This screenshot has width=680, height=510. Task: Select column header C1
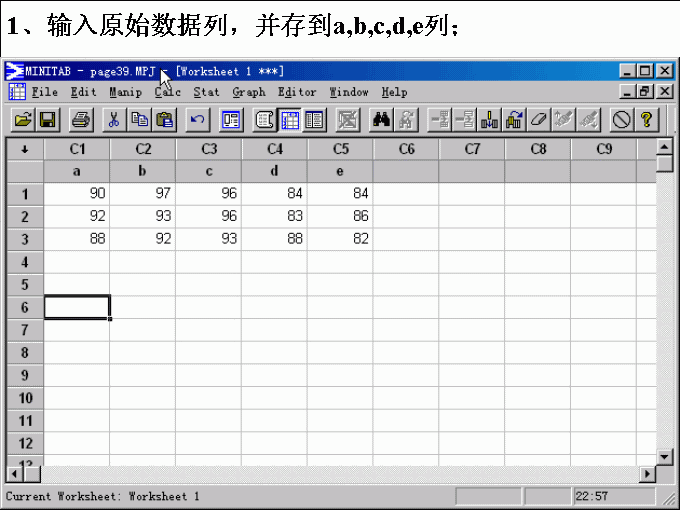click(x=77, y=149)
